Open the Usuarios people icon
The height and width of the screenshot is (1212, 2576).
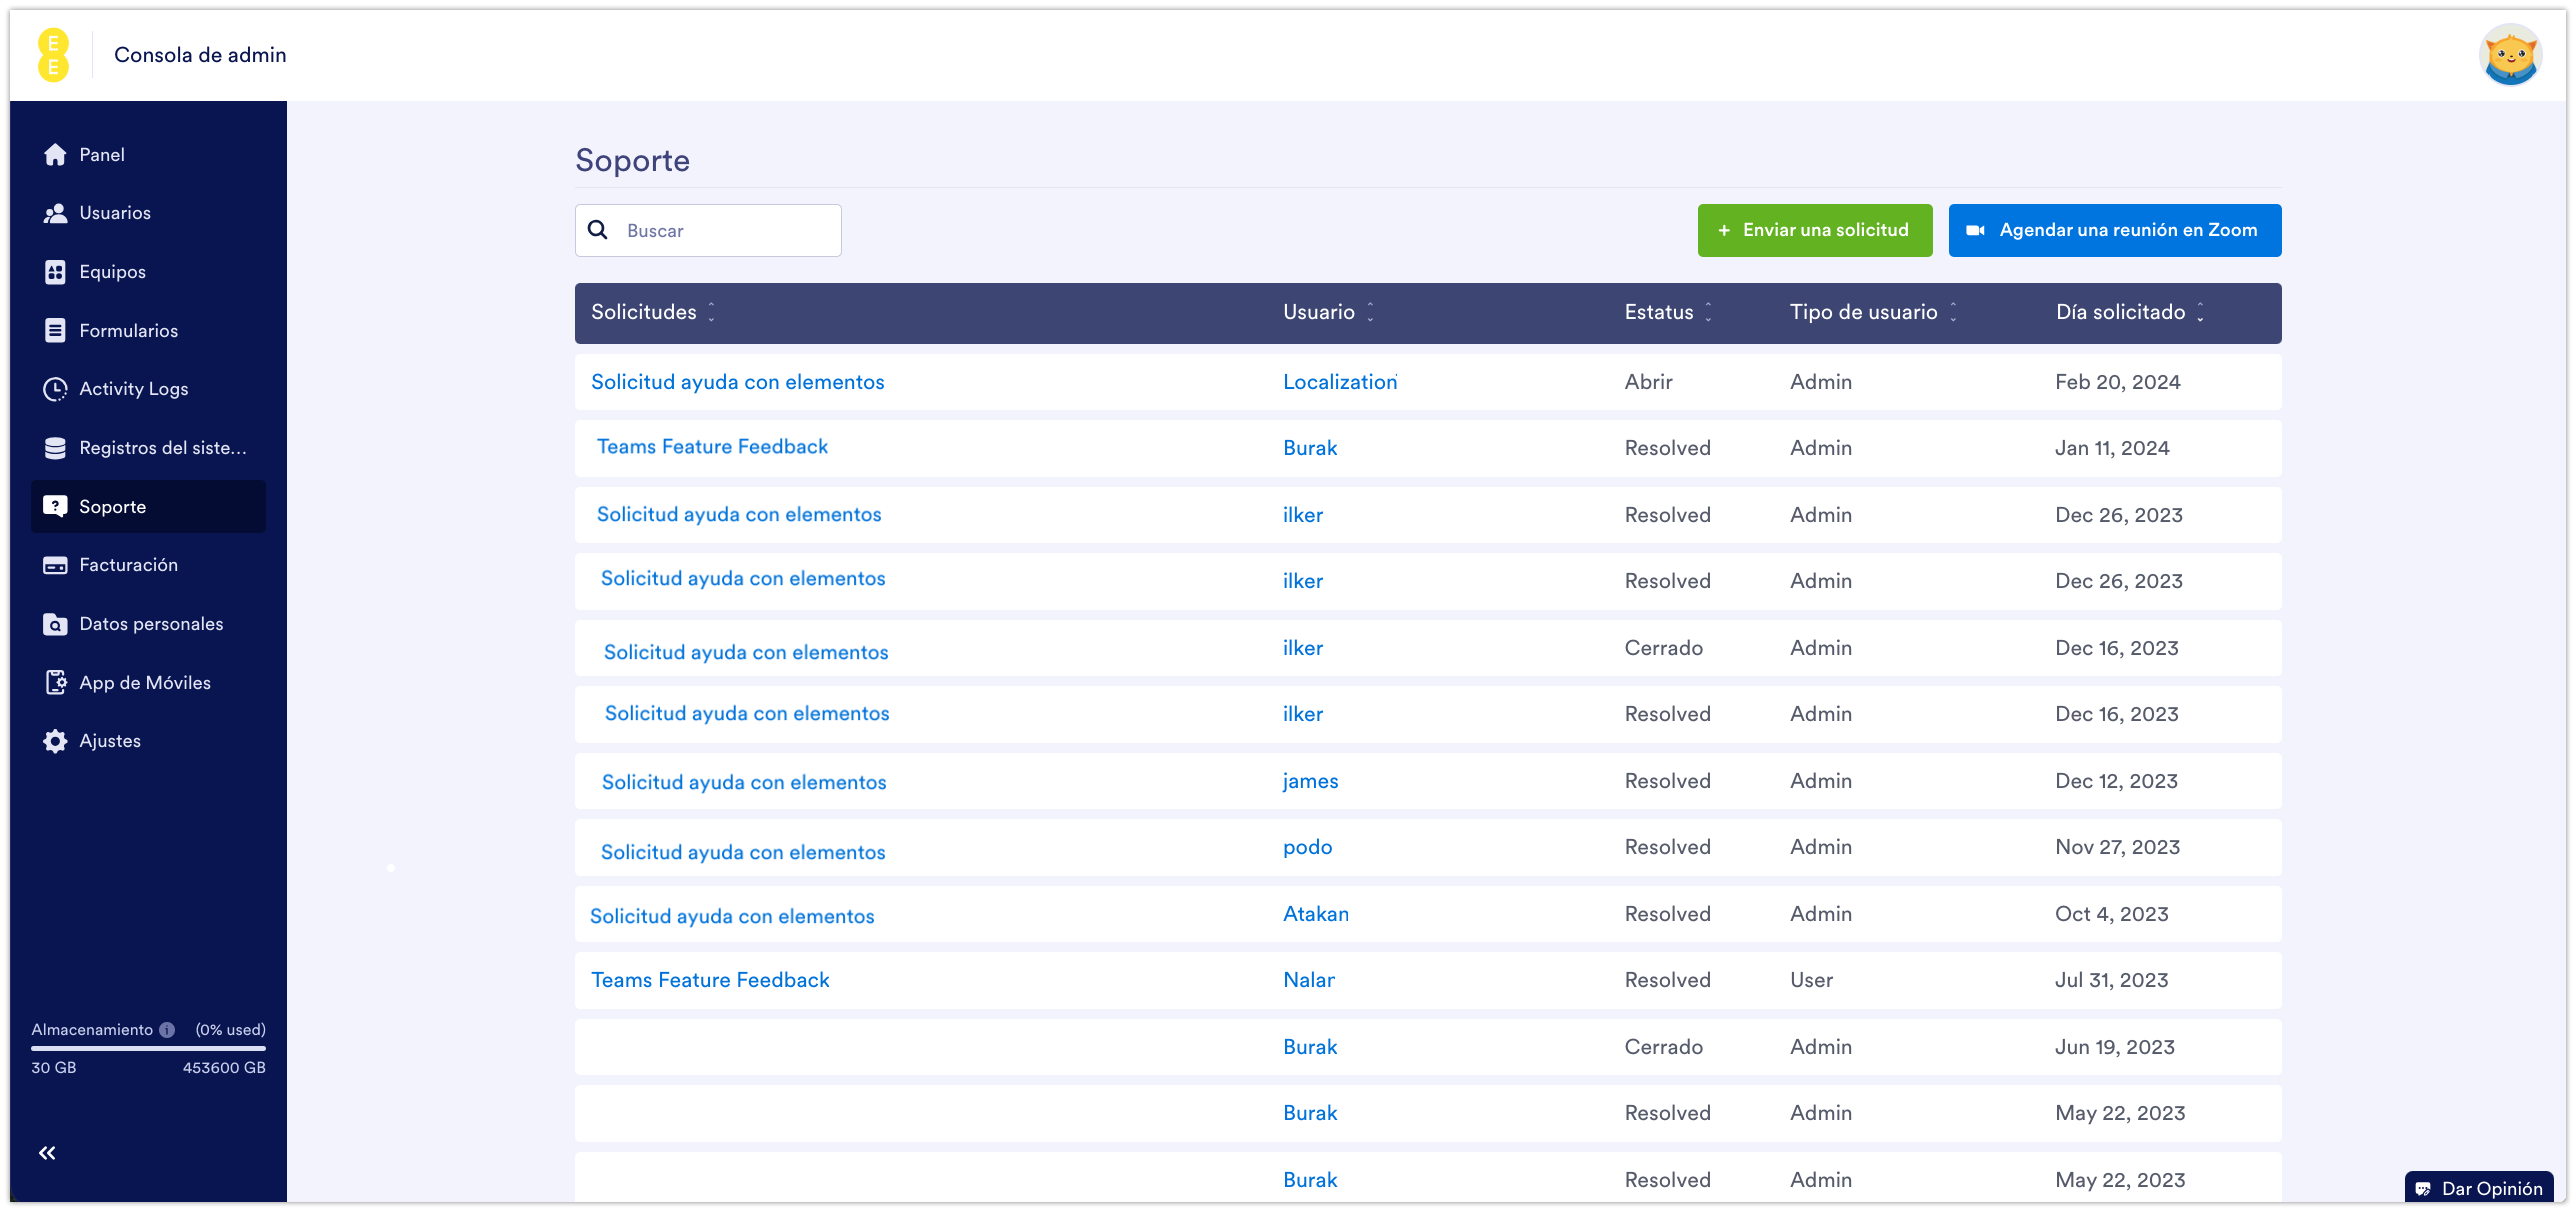(x=55, y=213)
